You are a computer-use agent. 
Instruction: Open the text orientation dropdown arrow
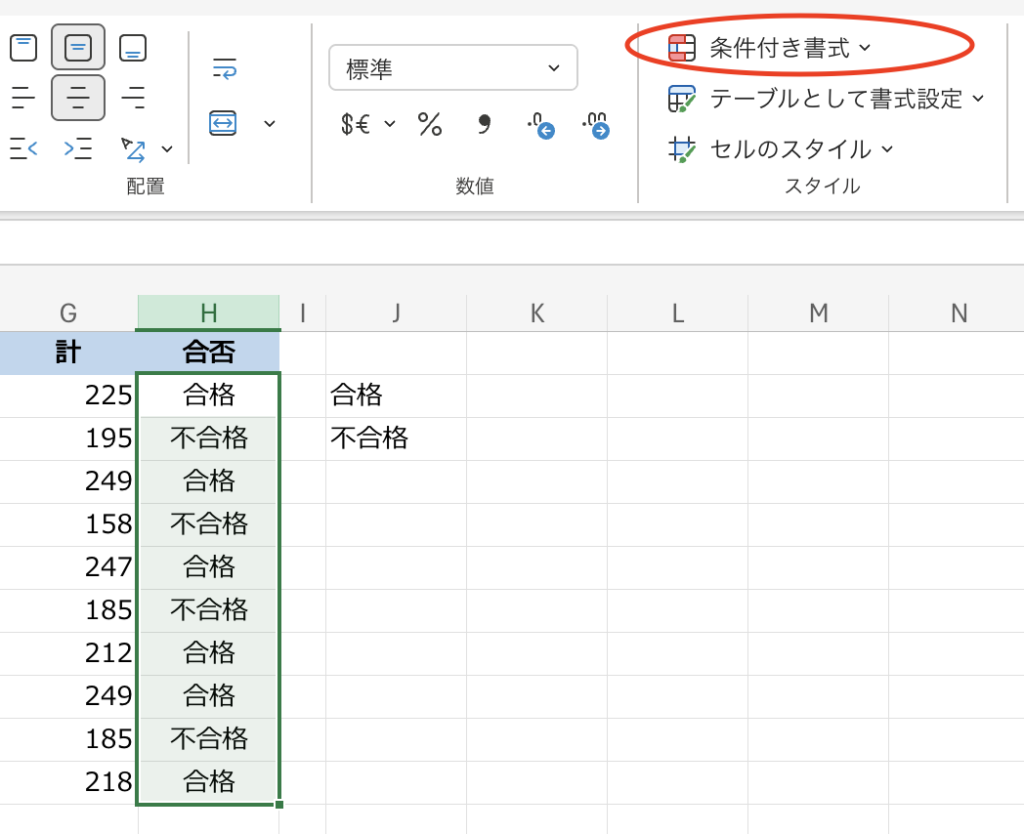(167, 150)
